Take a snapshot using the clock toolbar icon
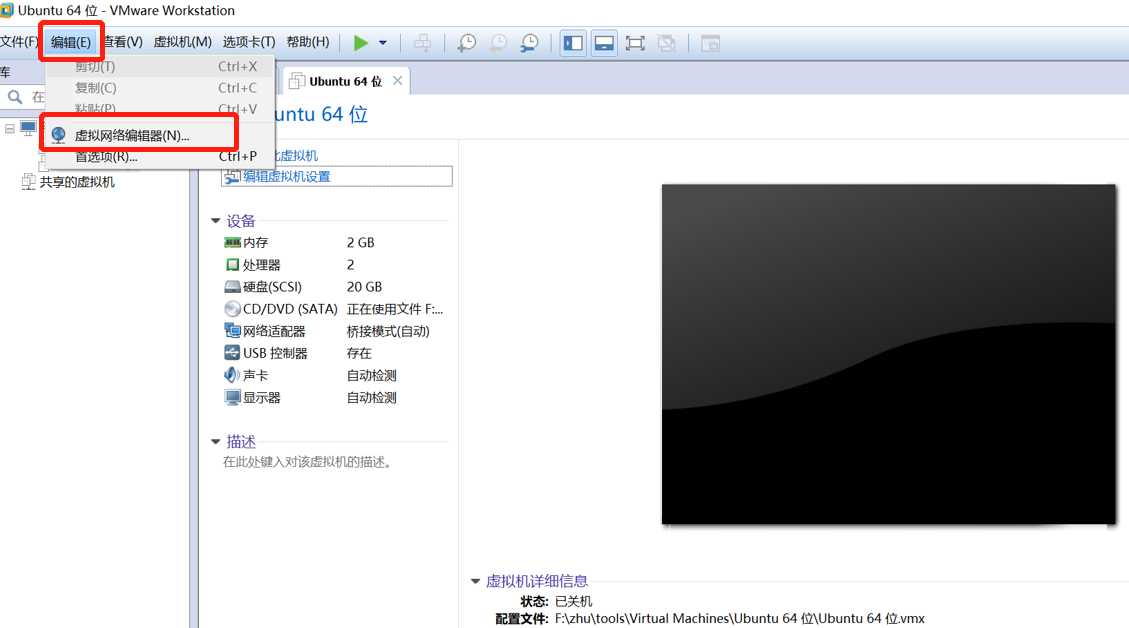The height and width of the screenshot is (628, 1129). point(467,43)
